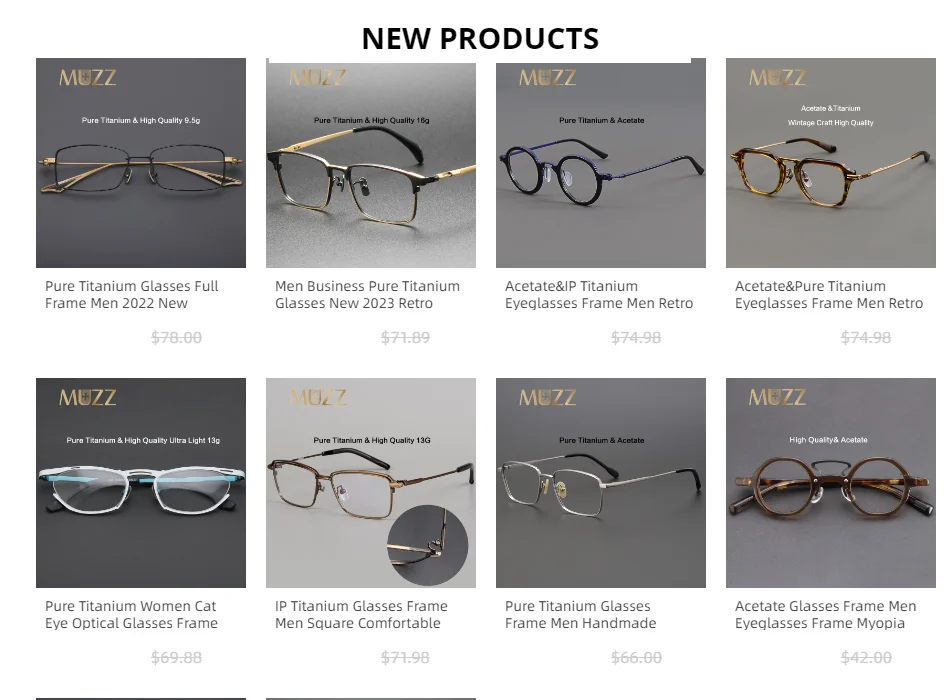This screenshot has width=944, height=700.
Task: Click the MUZZ logo on first product
Action: click(x=88, y=78)
